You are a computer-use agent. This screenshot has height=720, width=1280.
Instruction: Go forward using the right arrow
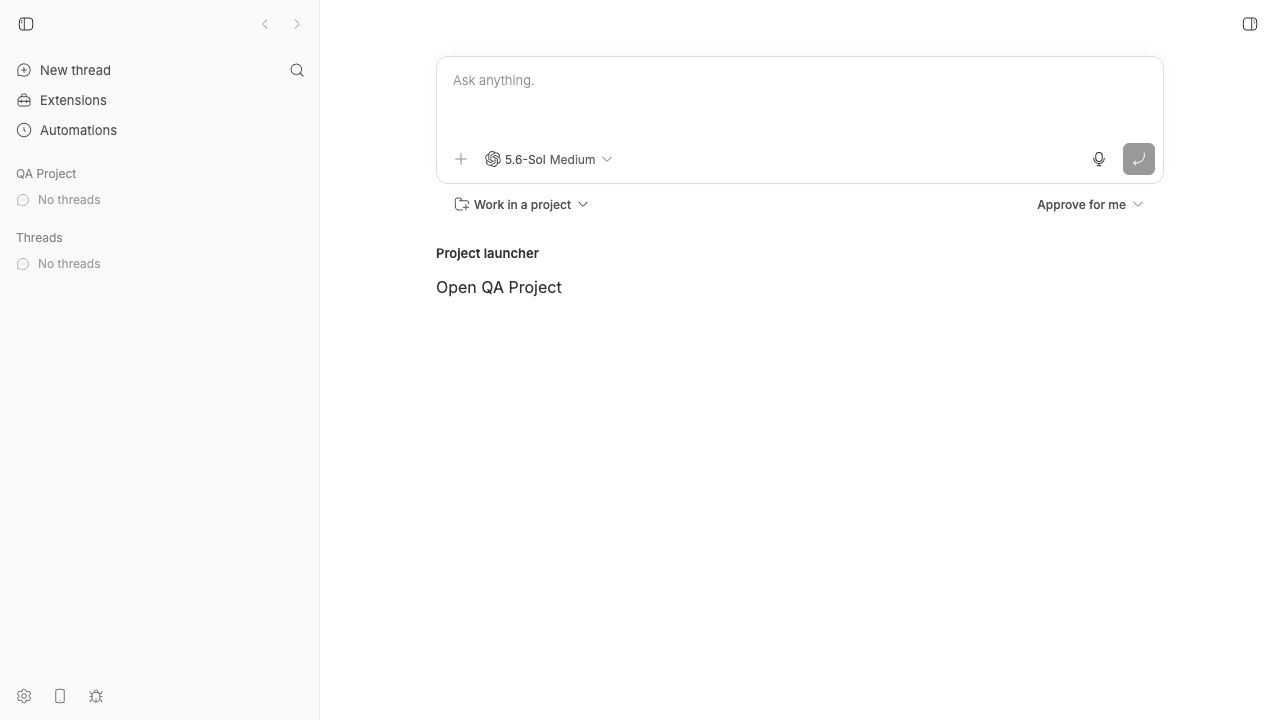pyautogui.click(x=297, y=24)
